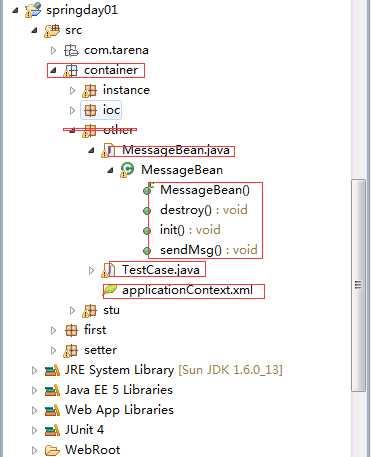The height and width of the screenshot is (457, 371).
Task: Collapse the MessageBean.java node
Action: tap(92, 150)
